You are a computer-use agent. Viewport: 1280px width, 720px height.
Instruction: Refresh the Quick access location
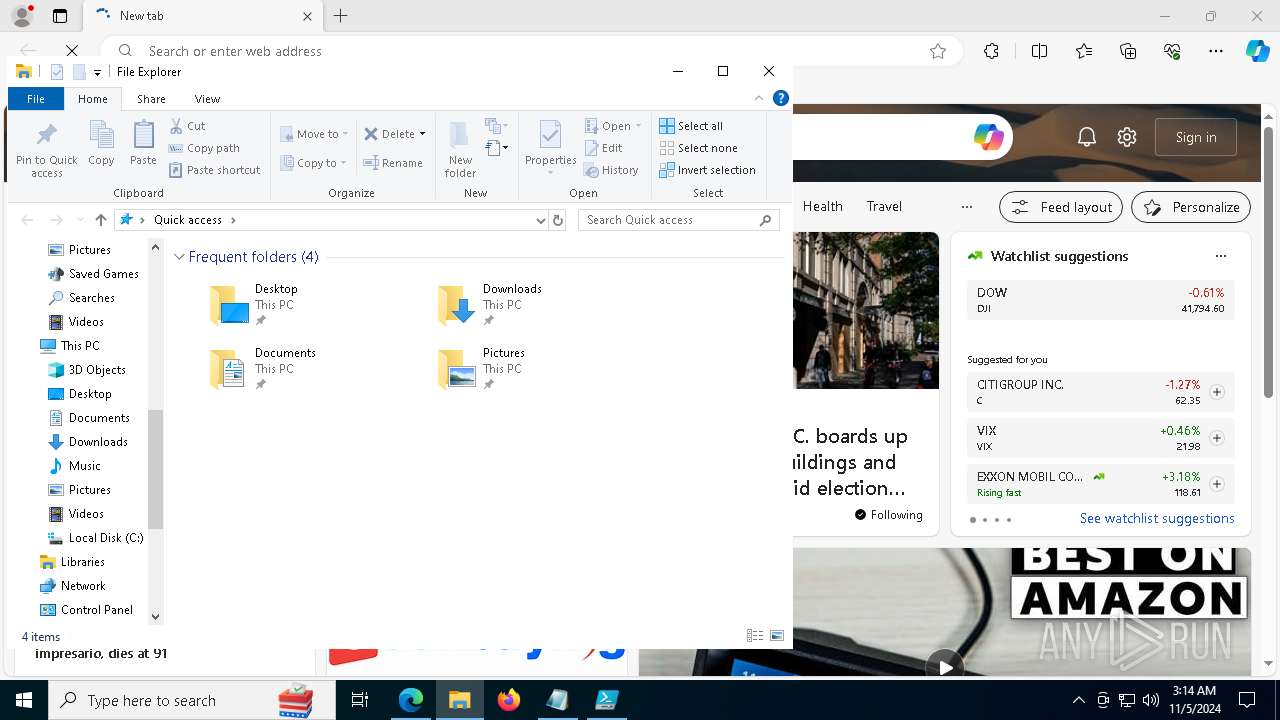click(x=558, y=220)
